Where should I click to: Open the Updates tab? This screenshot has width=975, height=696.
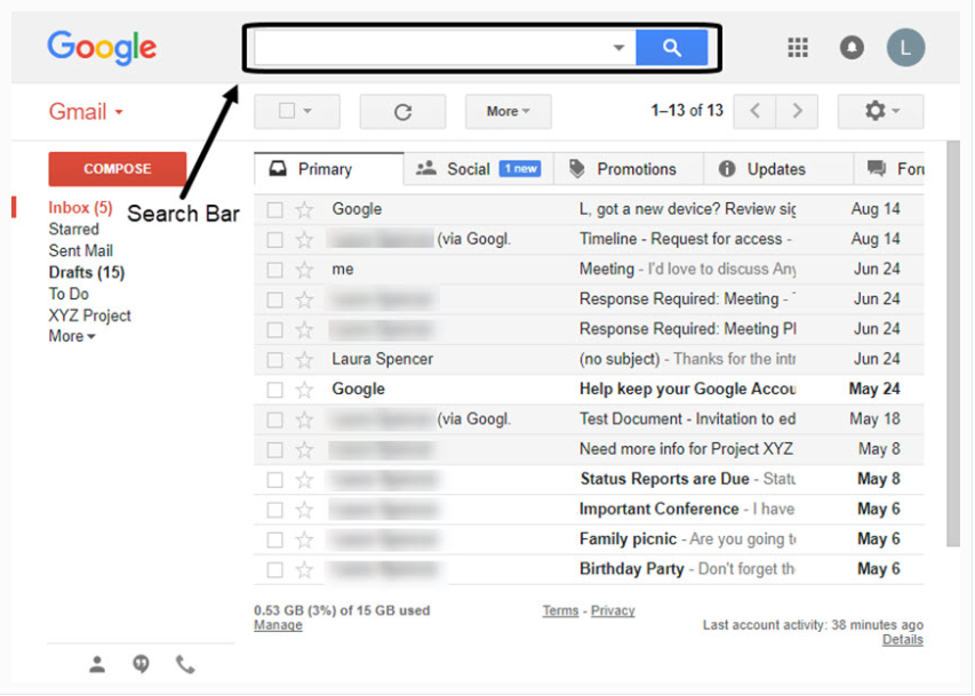pos(777,168)
